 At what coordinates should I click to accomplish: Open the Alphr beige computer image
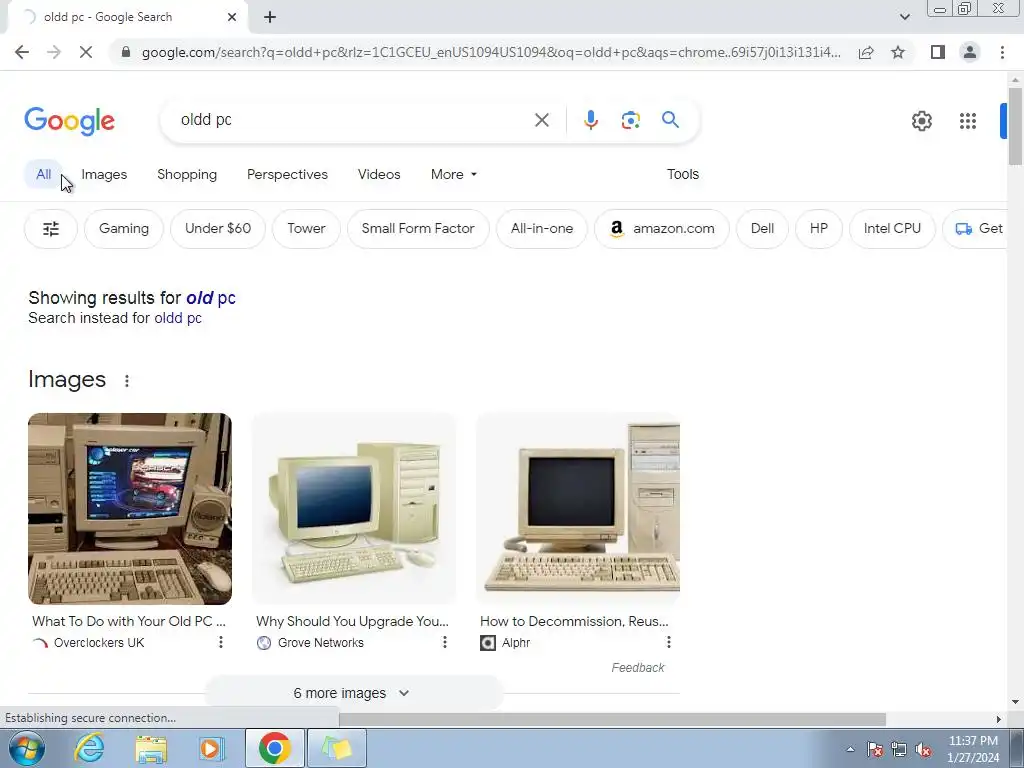pos(578,509)
